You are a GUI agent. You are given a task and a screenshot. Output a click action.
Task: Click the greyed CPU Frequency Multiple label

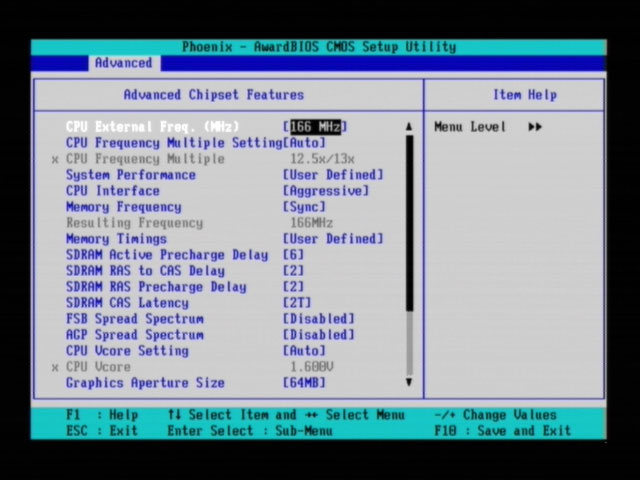(145, 159)
